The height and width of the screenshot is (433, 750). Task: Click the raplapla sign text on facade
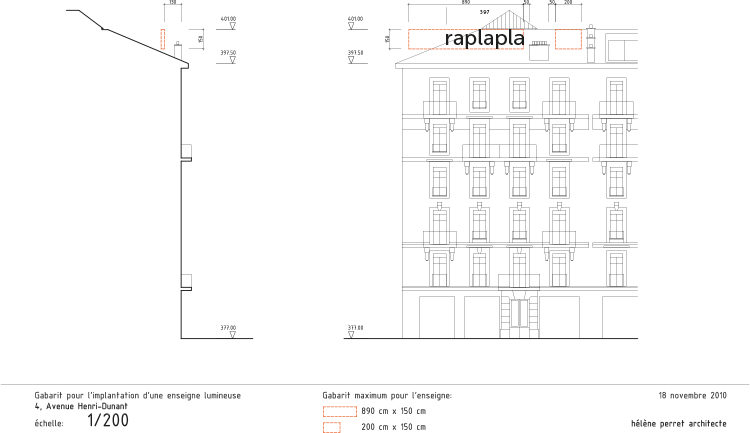pyautogui.click(x=484, y=39)
